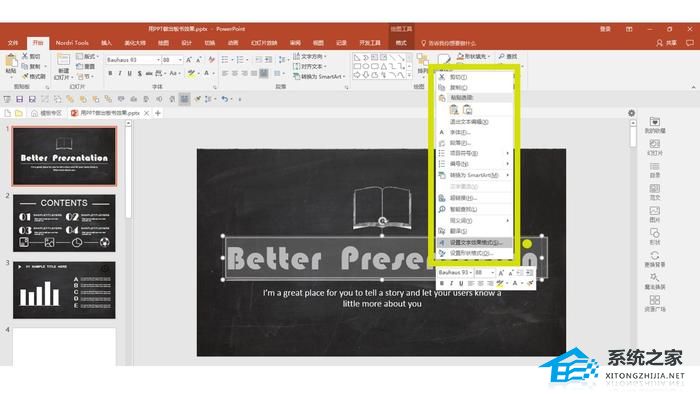The height and width of the screenshot is (394, 700).
Task: Click Convert to SmartArt in the ribbon
Action: pos(320,77)
